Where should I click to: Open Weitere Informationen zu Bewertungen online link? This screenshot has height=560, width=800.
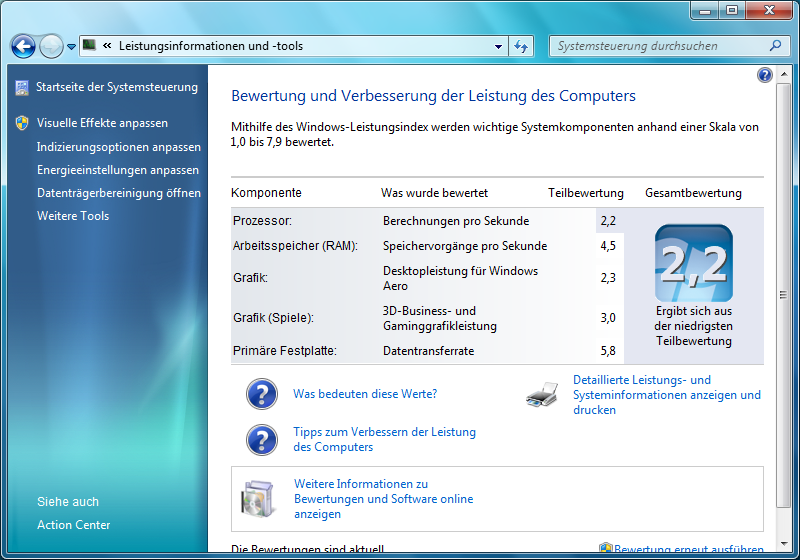click(x=384, y=499)
